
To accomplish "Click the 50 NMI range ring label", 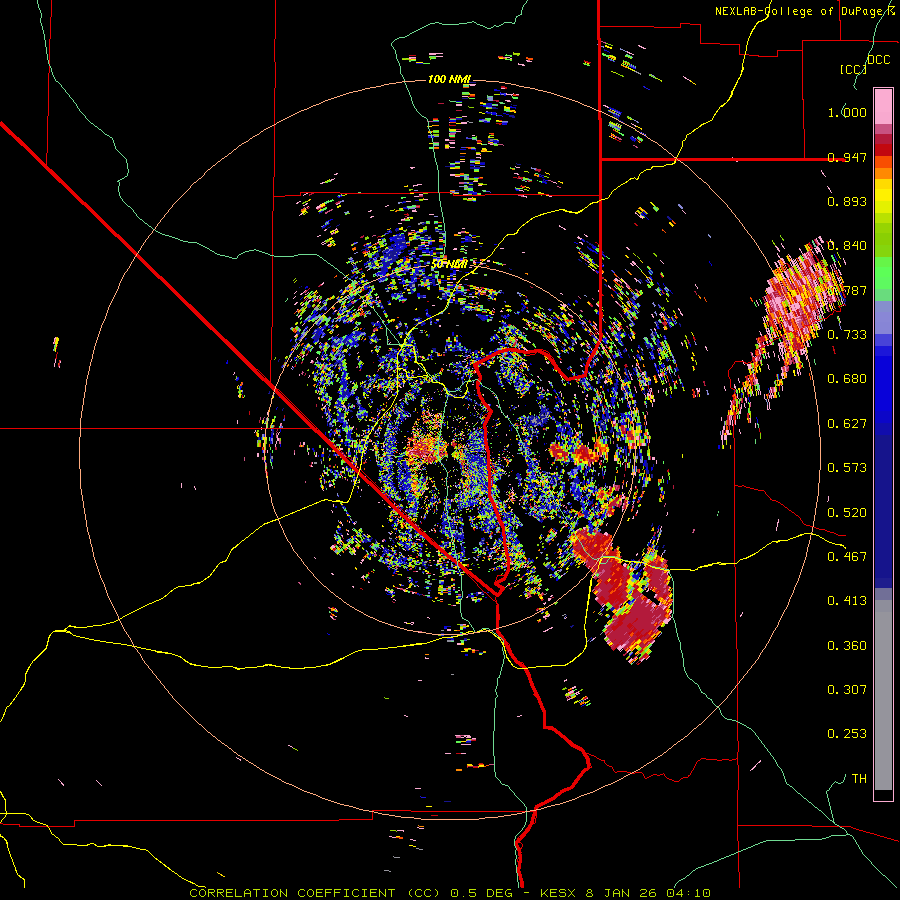I will 449,264.
